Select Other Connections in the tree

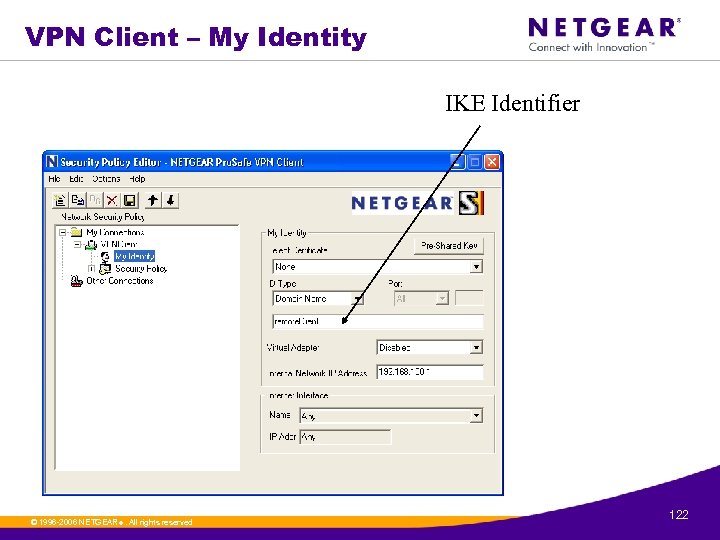pyautogui.click(x=120, y=281)
